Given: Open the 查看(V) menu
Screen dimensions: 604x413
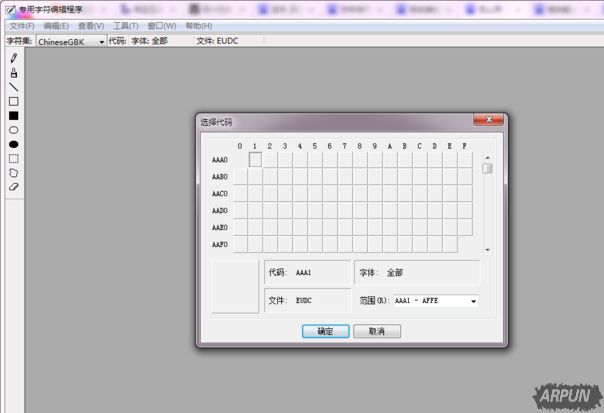Looking at the screenshot, I should (x=91, y=26).
